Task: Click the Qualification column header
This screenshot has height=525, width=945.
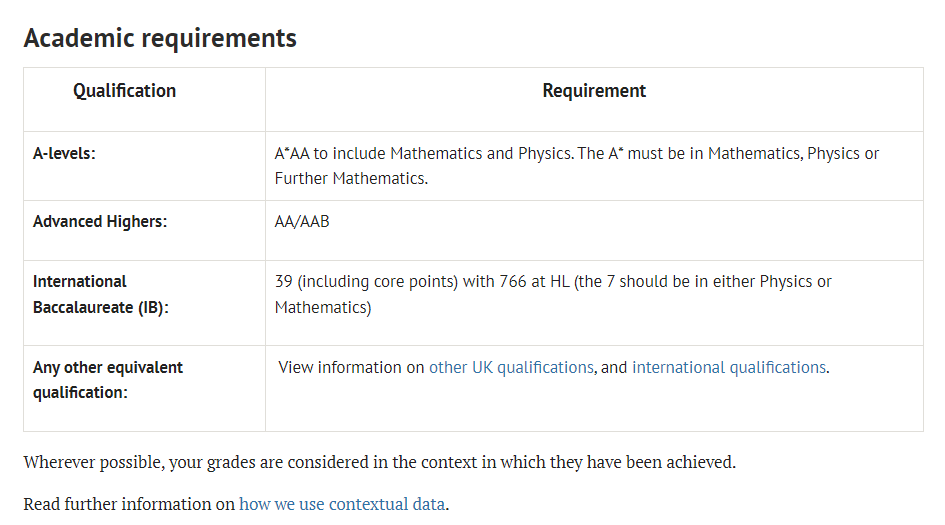Action: tap(125, 90)
